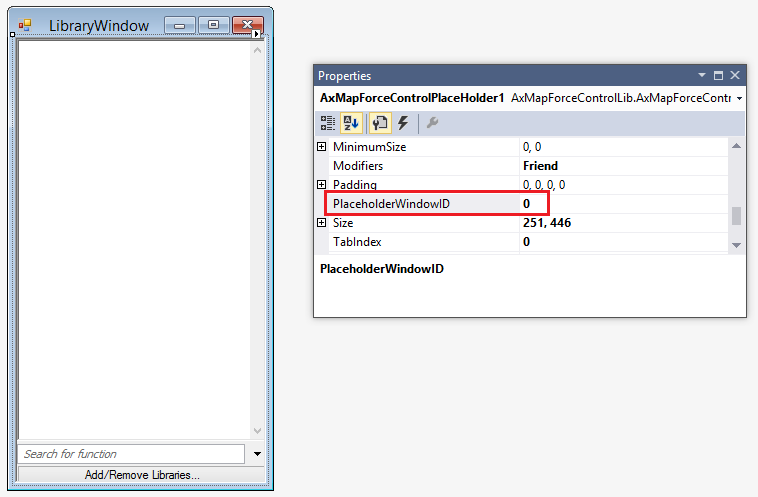Select the PlaceholderWindowID value field
This screenshot has width=758, height=497.
[x=620, y=204]
